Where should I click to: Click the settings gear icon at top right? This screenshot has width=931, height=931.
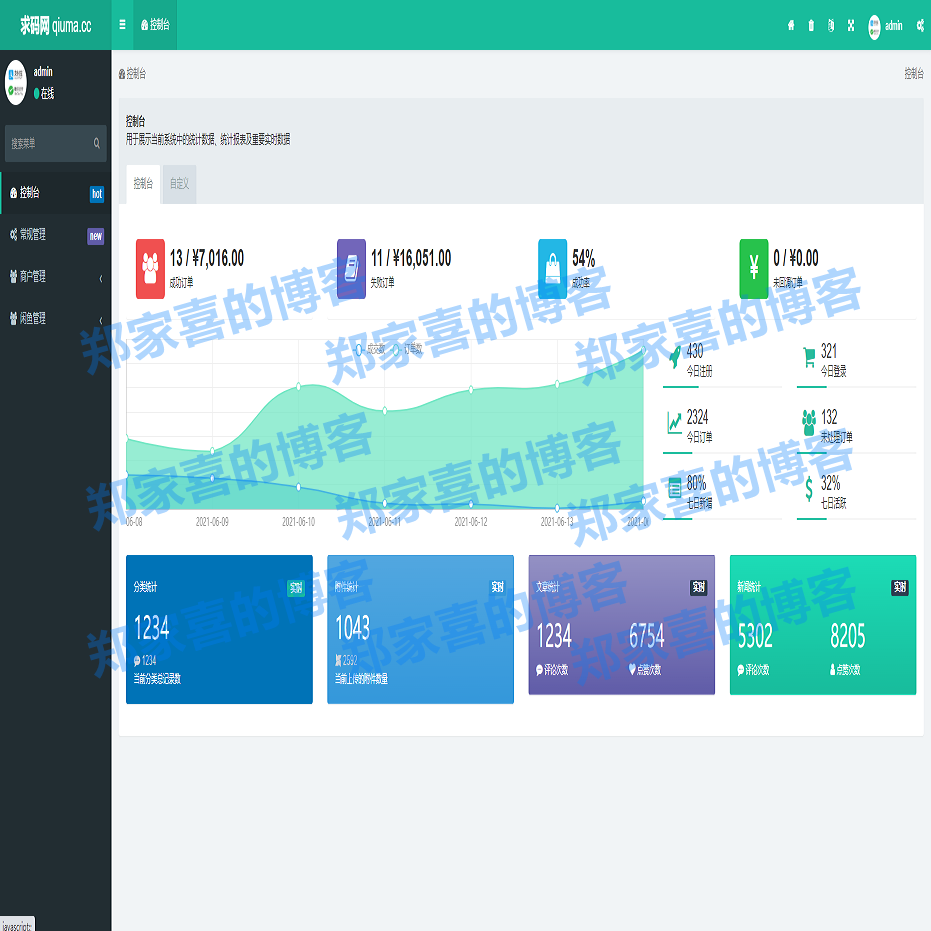pos(920,26)
